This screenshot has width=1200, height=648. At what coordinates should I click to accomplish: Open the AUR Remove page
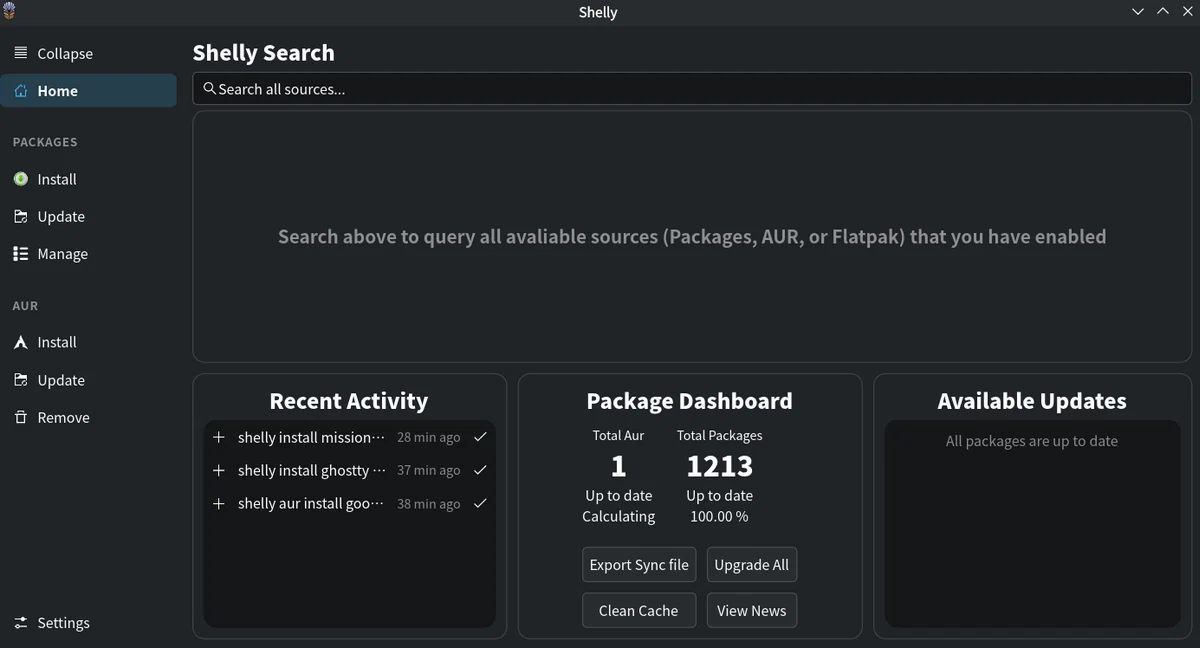click(88, 417)
